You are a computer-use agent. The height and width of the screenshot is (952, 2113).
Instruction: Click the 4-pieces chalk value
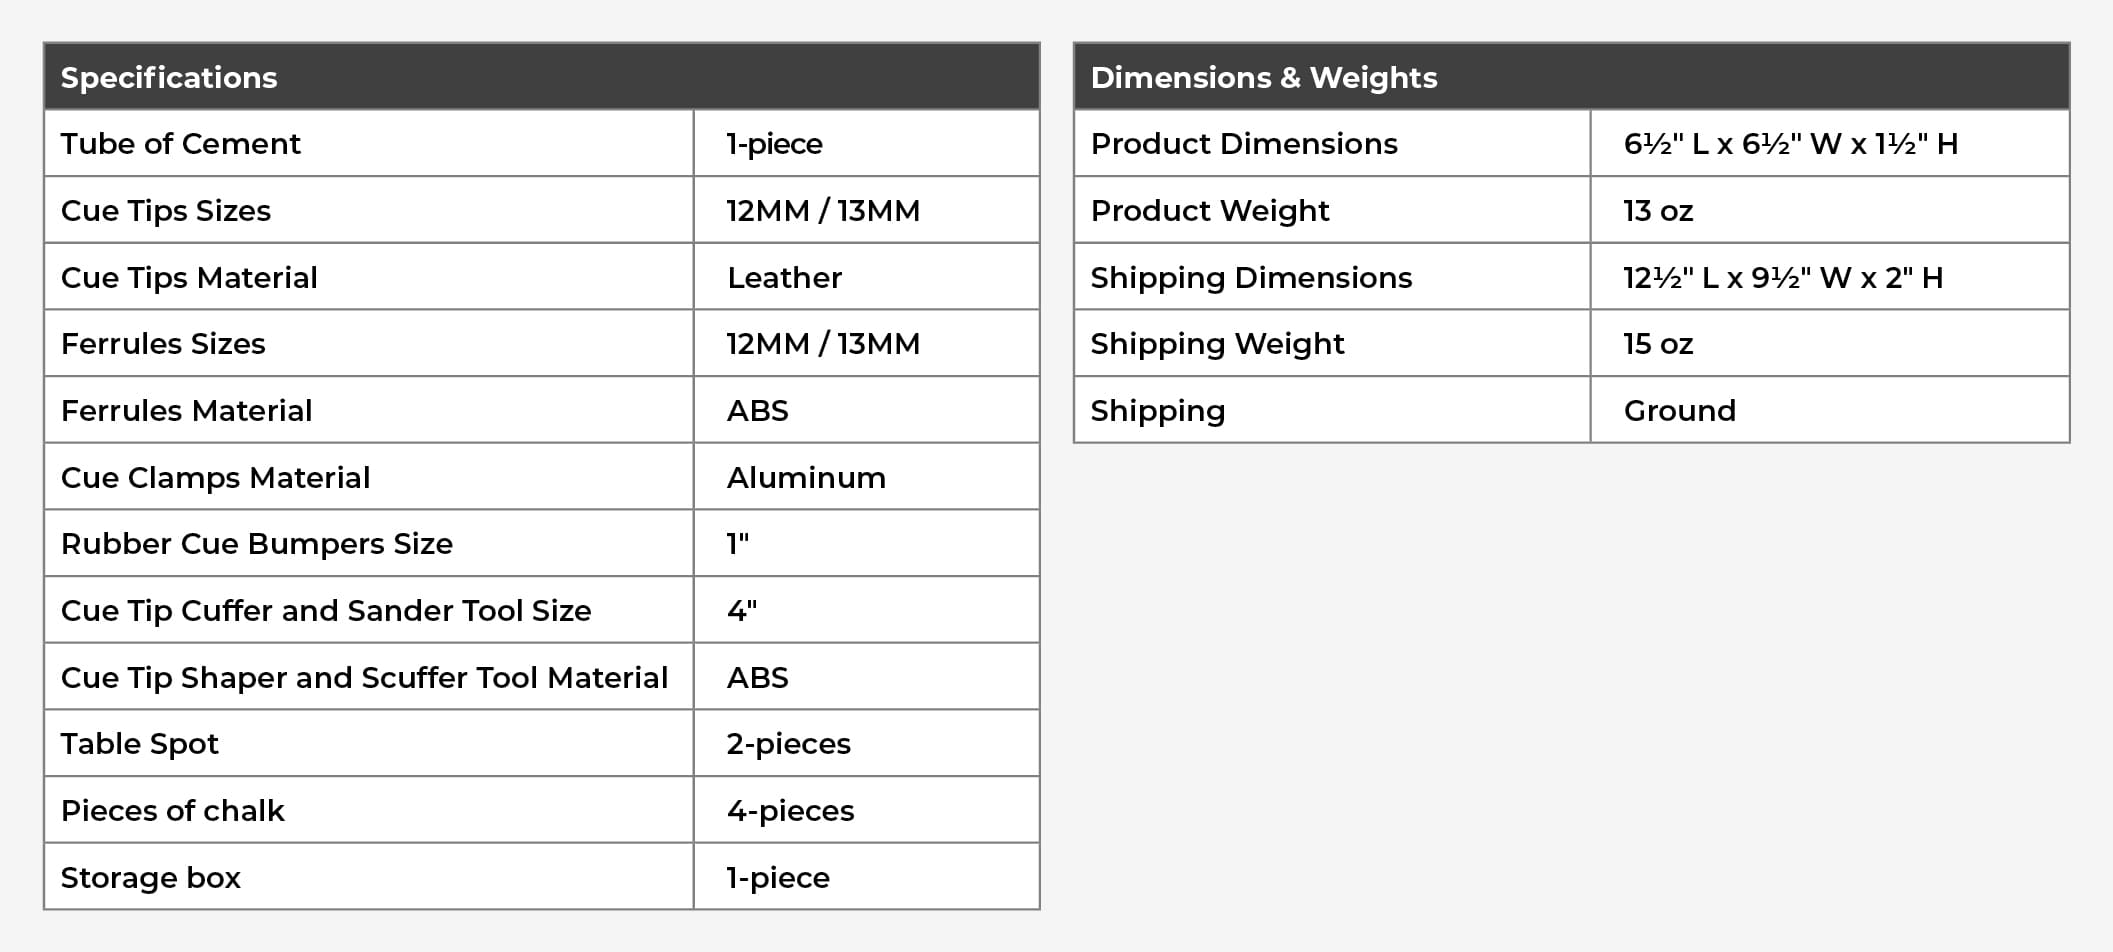click(790, 811)
